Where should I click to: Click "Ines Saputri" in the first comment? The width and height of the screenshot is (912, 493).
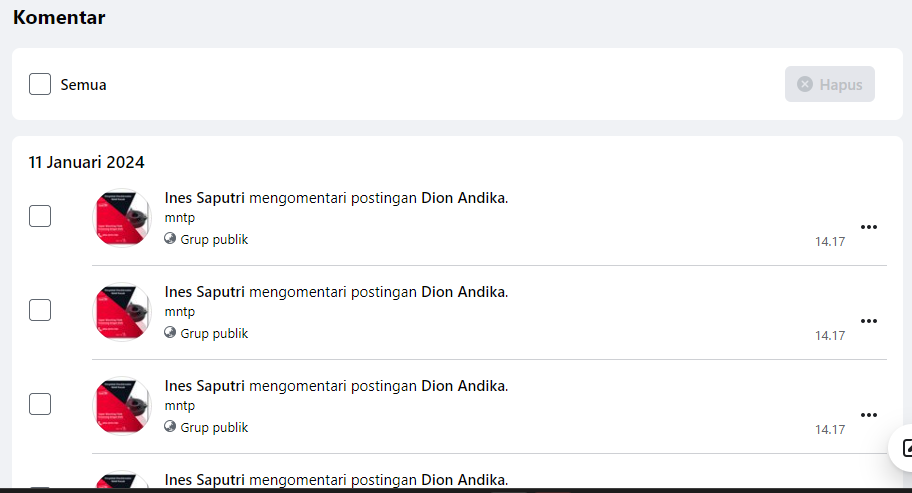pyautogui.click(x=204, y=198)
